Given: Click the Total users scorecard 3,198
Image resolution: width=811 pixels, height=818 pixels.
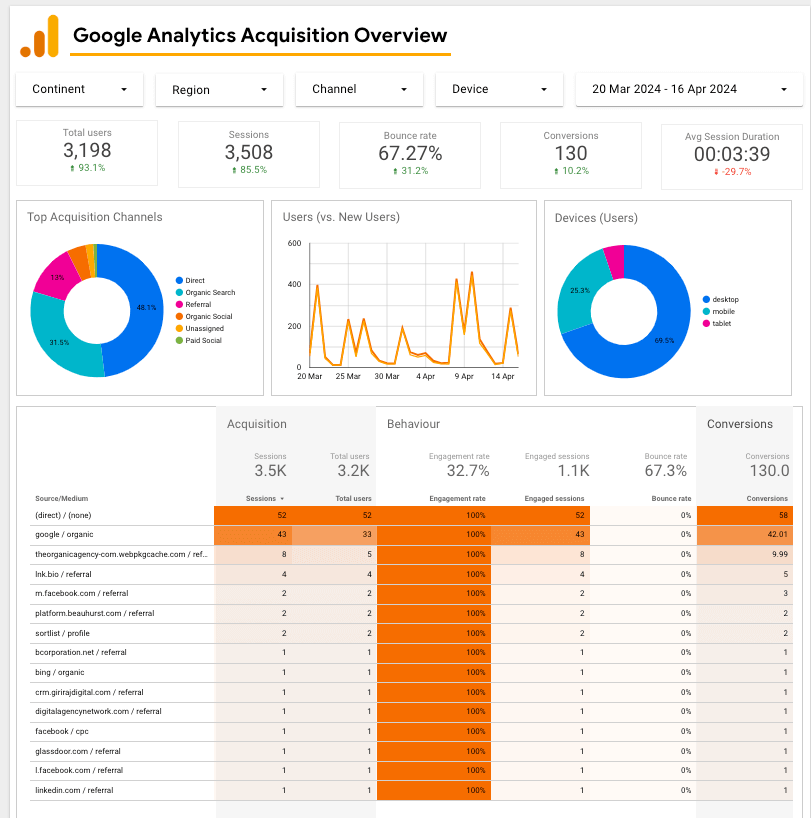Looking at the screenshot, I should (x=87, y=153).
